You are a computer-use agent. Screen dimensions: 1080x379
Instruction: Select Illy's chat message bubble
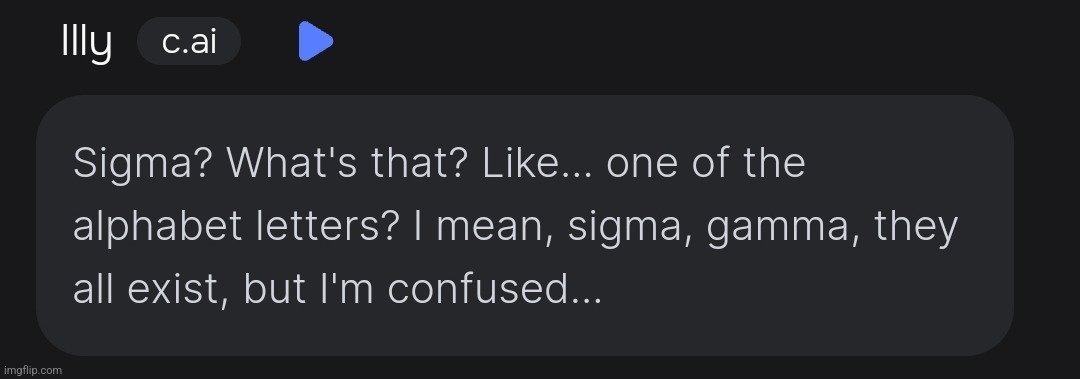click(525, 225)
